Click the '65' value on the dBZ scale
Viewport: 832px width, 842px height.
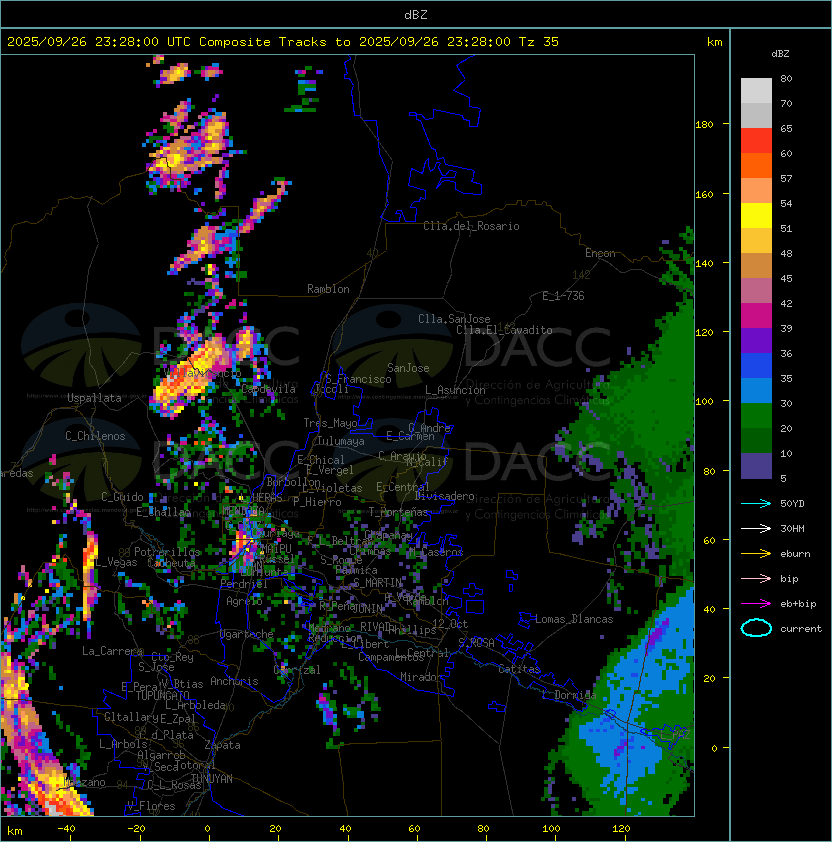786,128
